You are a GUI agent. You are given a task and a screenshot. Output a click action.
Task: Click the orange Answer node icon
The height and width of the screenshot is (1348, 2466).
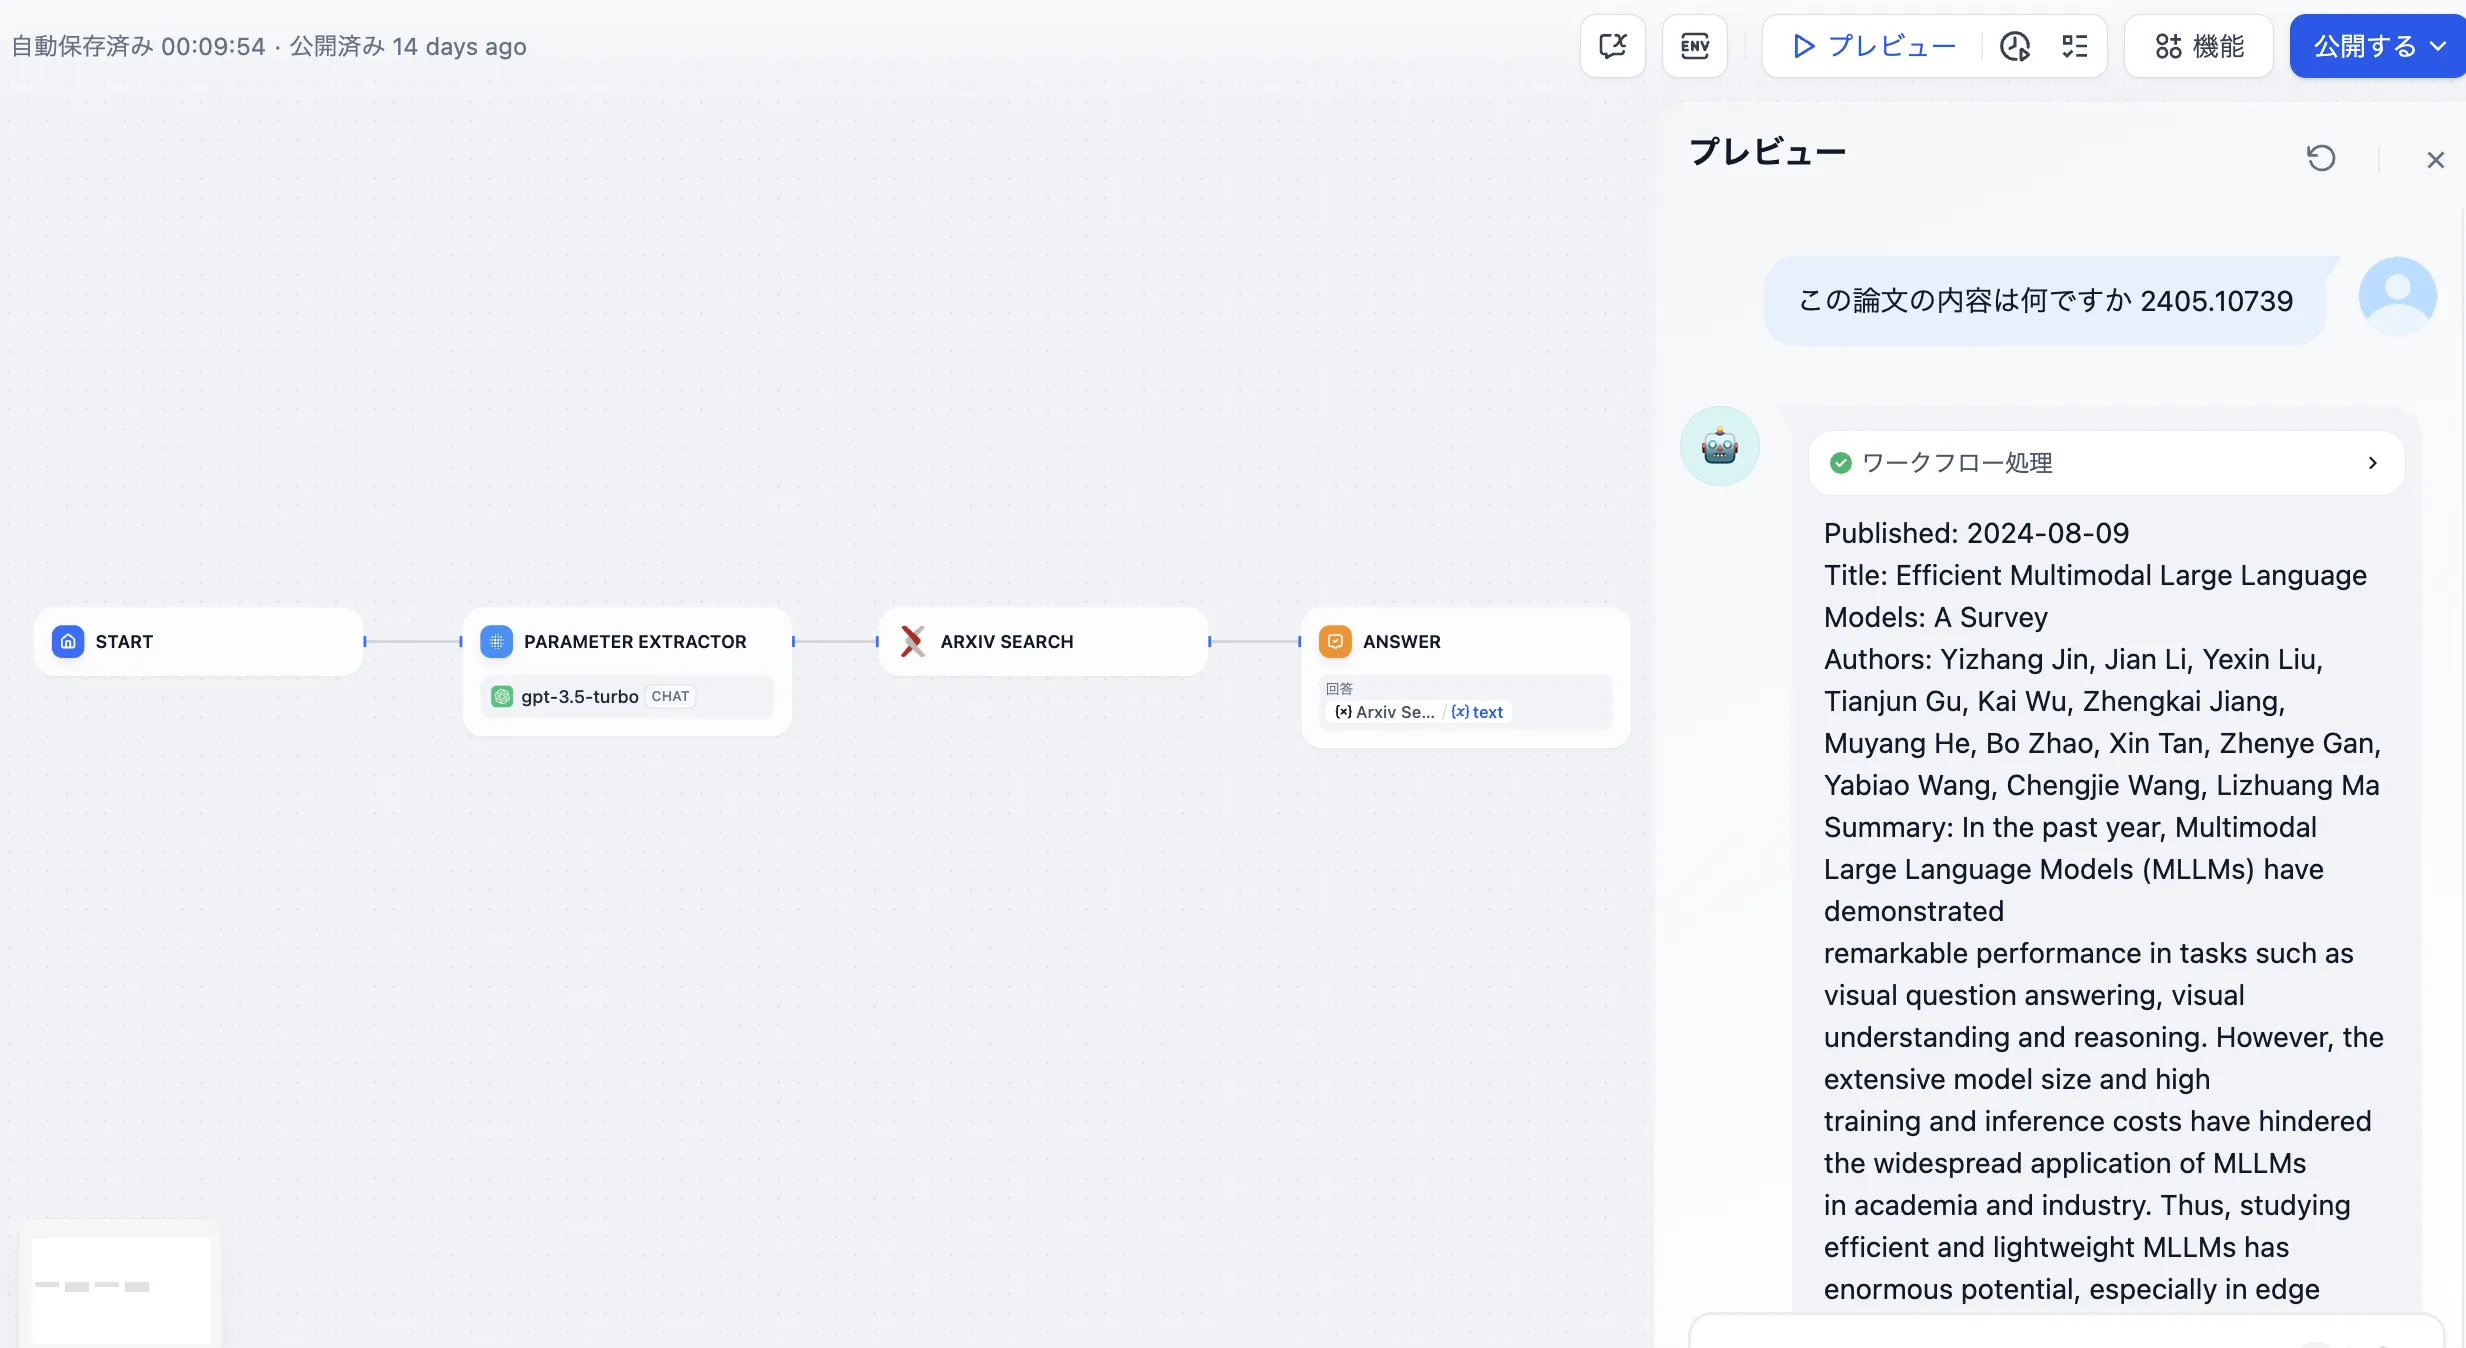1335,641
